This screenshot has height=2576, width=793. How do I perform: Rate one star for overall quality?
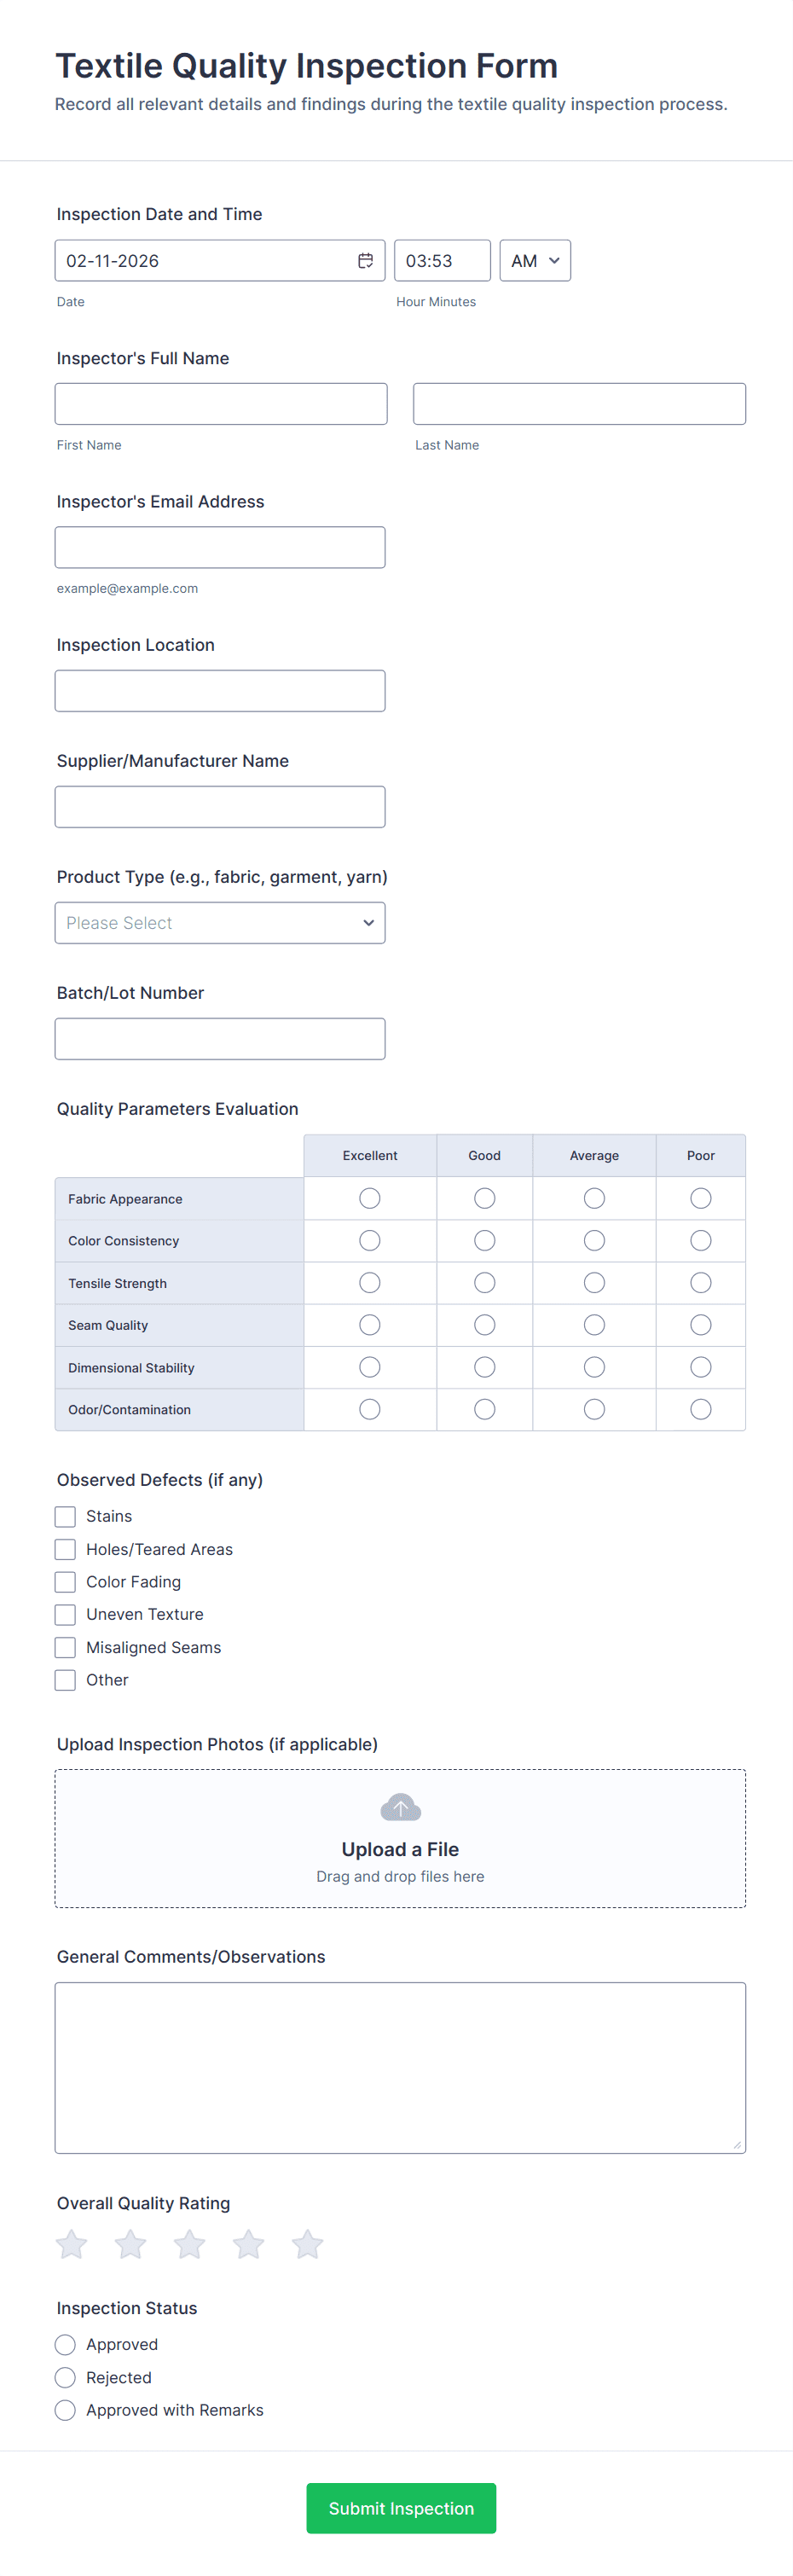[x=72, y=2244]
